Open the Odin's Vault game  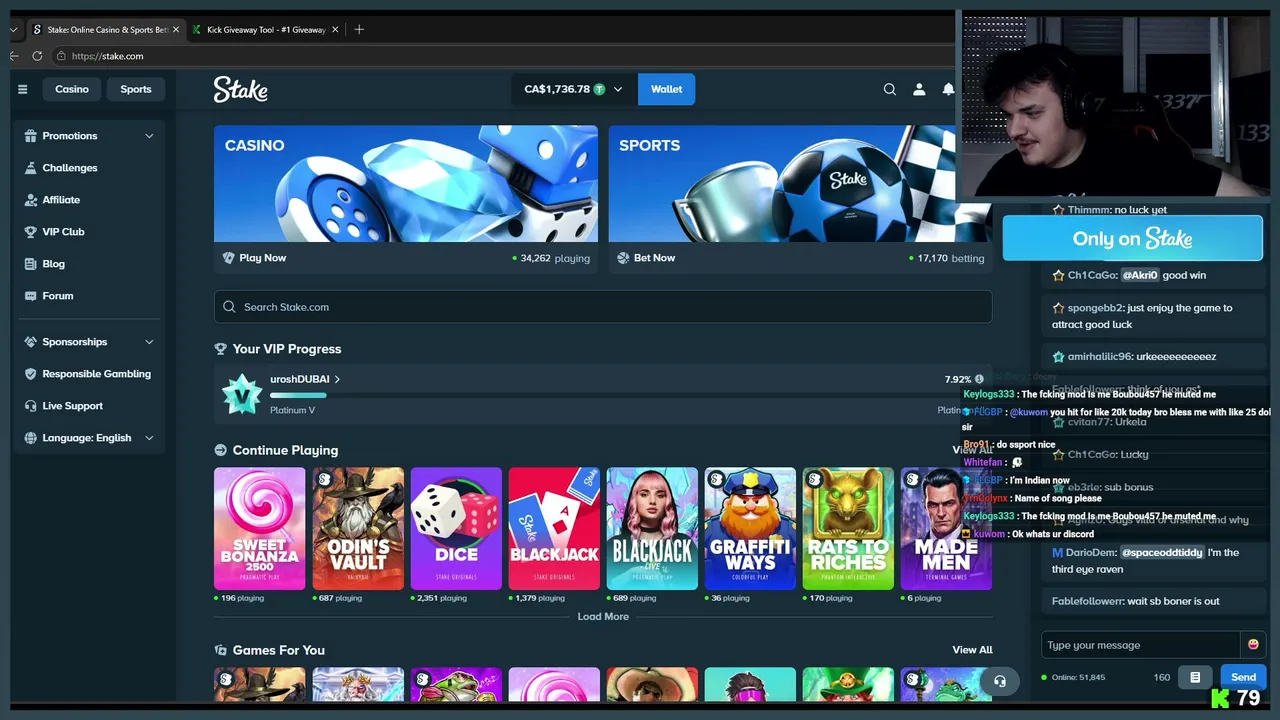click(358, 529)
